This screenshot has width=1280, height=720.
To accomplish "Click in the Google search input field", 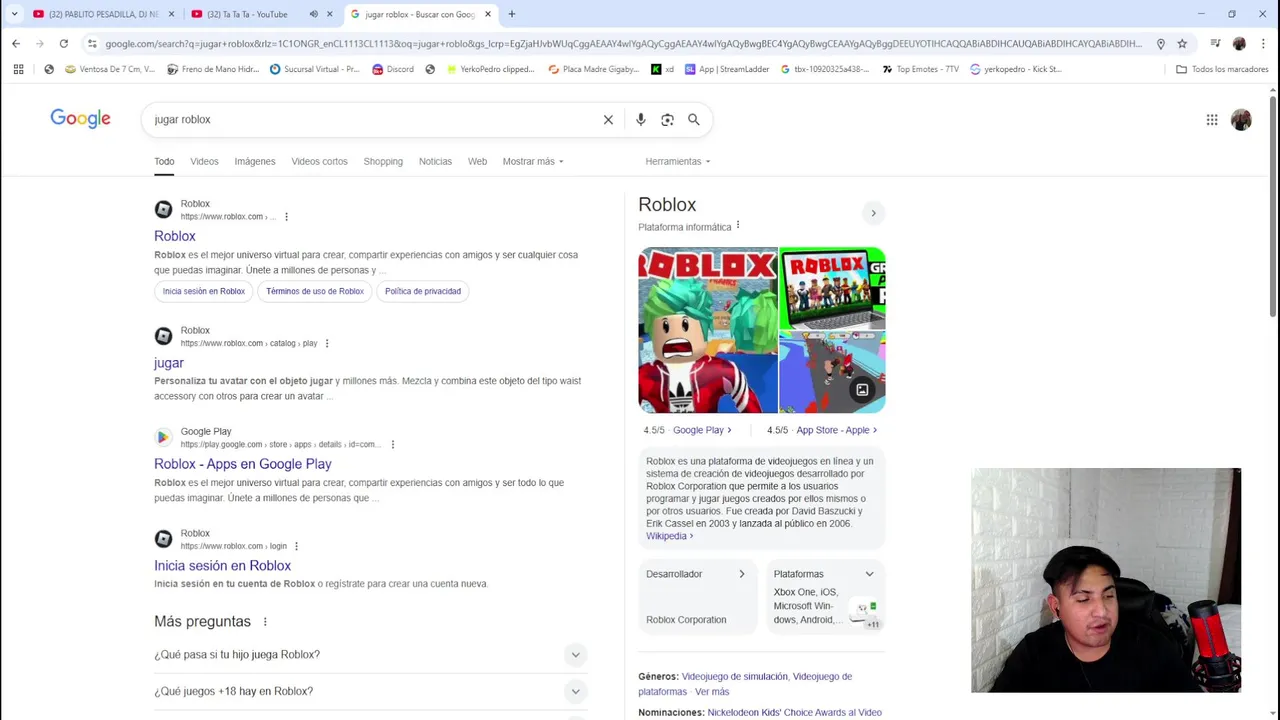I will pos(375,119).
